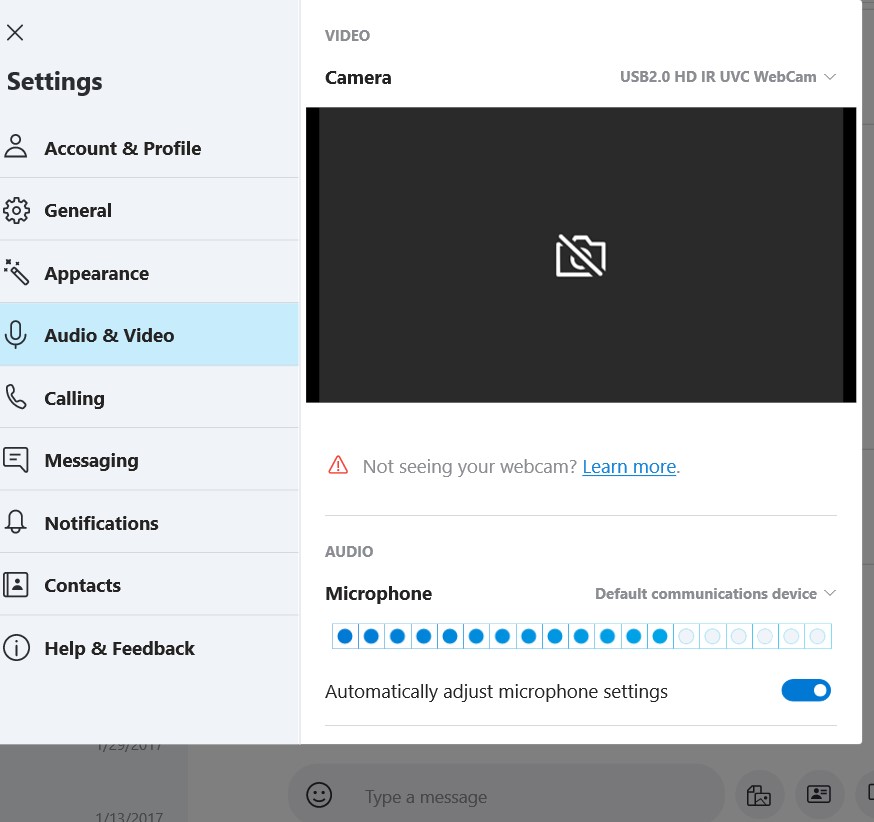Click the Contacts card icon
The width and height of the screenshot is (874, 822).
[x=16, y=585]
